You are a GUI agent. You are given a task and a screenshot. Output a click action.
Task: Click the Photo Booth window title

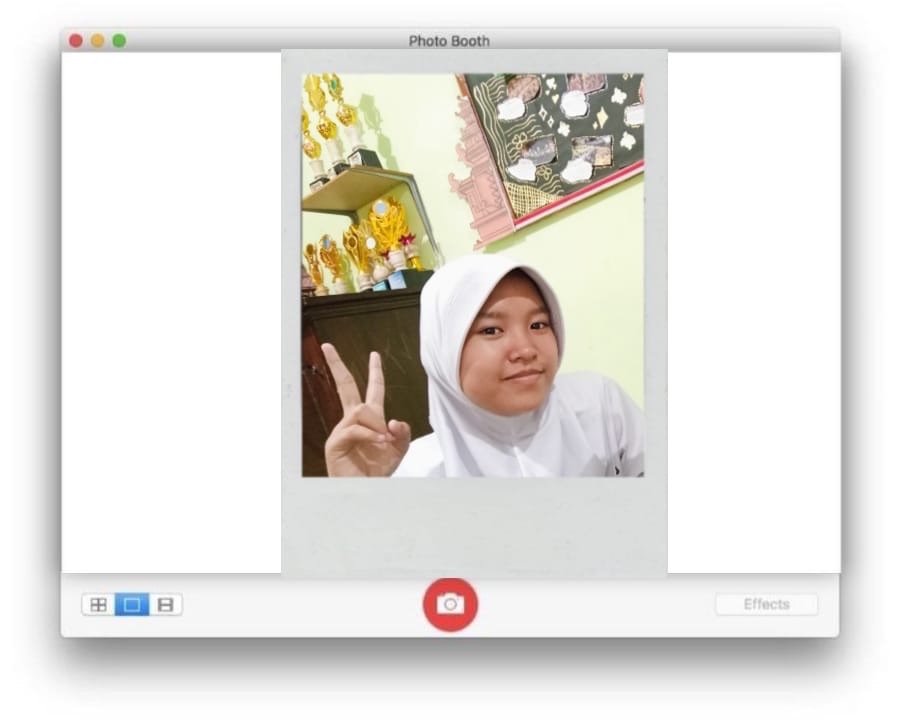pos(449,41)
